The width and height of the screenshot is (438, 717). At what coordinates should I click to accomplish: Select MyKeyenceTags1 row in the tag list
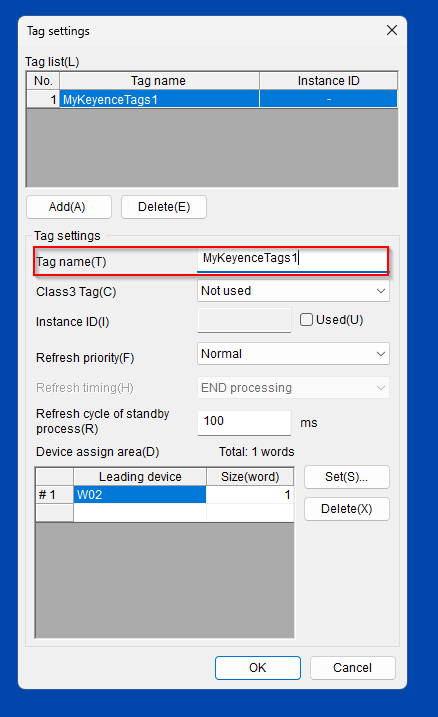[x=212, y=99]
